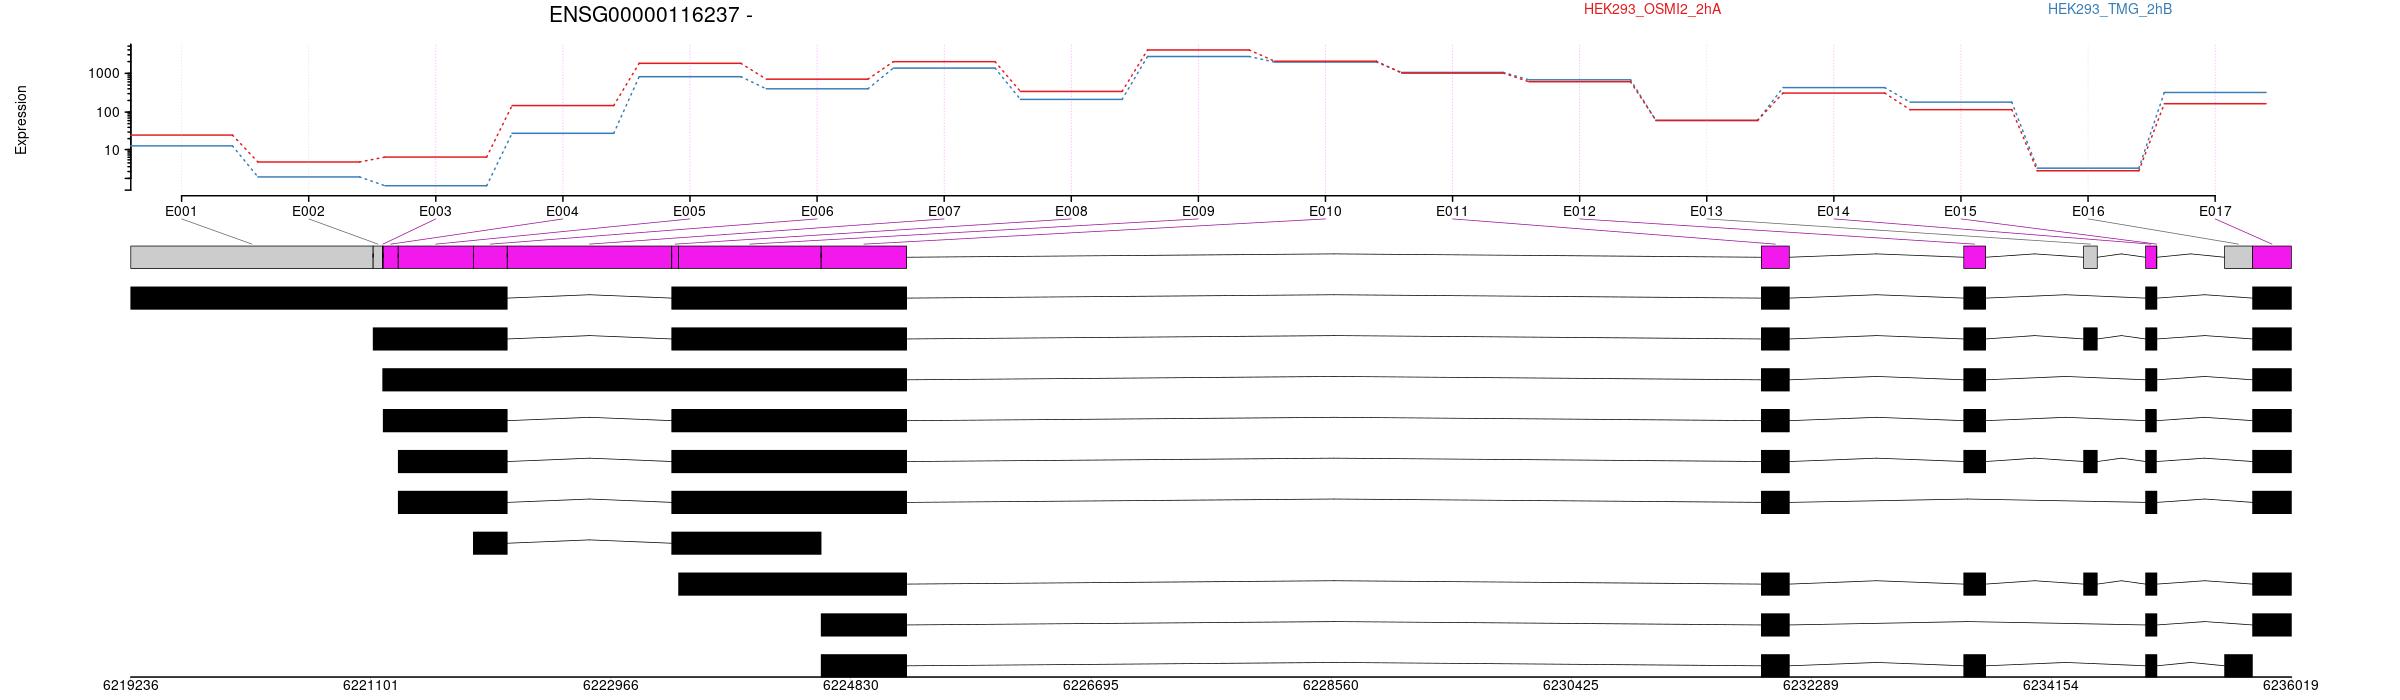Click the small gray exon between magenta exons
The width and height of the screenshot is (2400, 700).
[2090, 257]
